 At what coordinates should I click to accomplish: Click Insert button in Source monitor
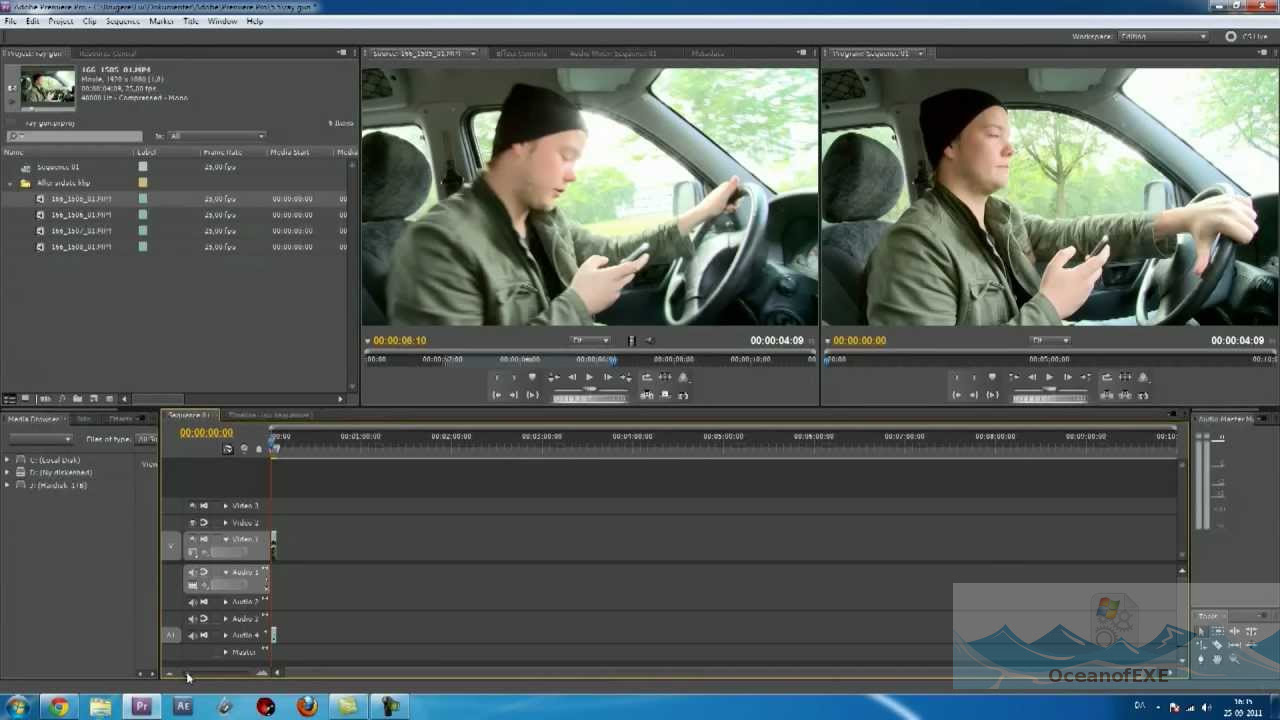coord(647,395)
